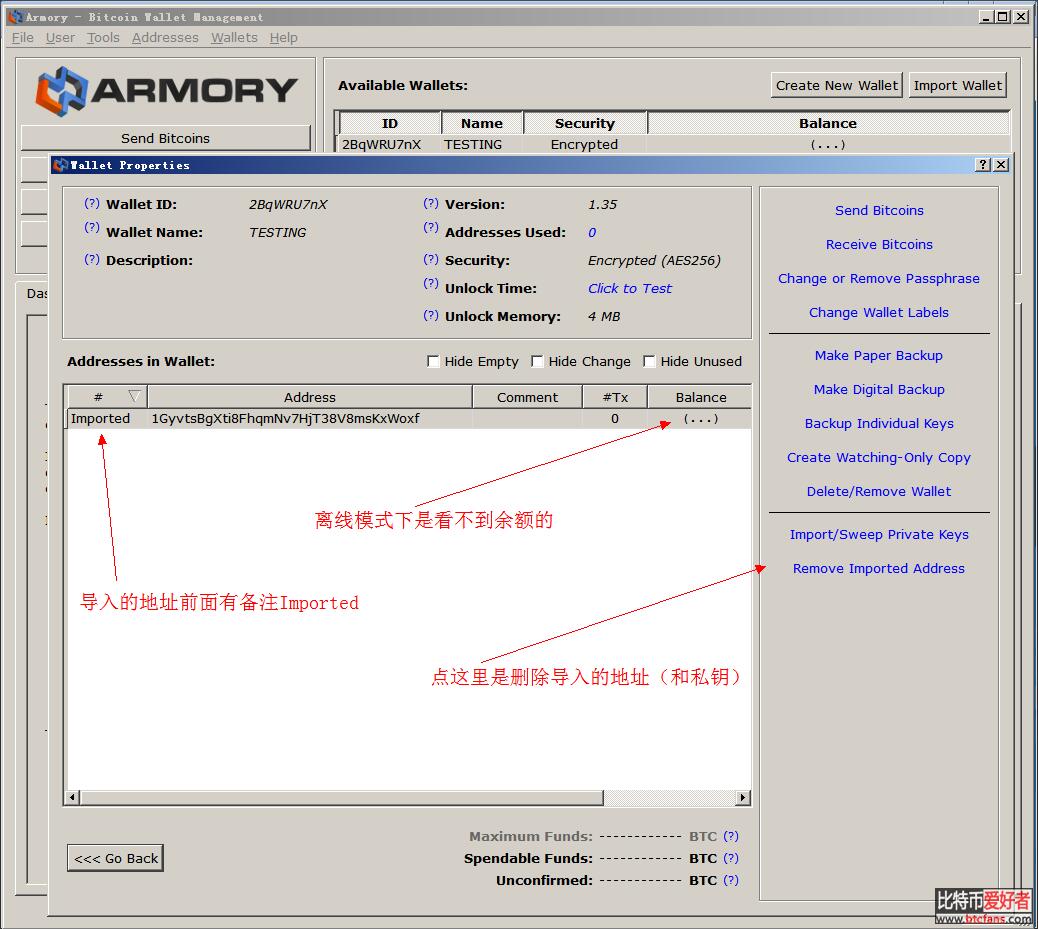Click Delete/Remove Wallet link
This screenshot has width=1038, height=929.
pos(879,491)
